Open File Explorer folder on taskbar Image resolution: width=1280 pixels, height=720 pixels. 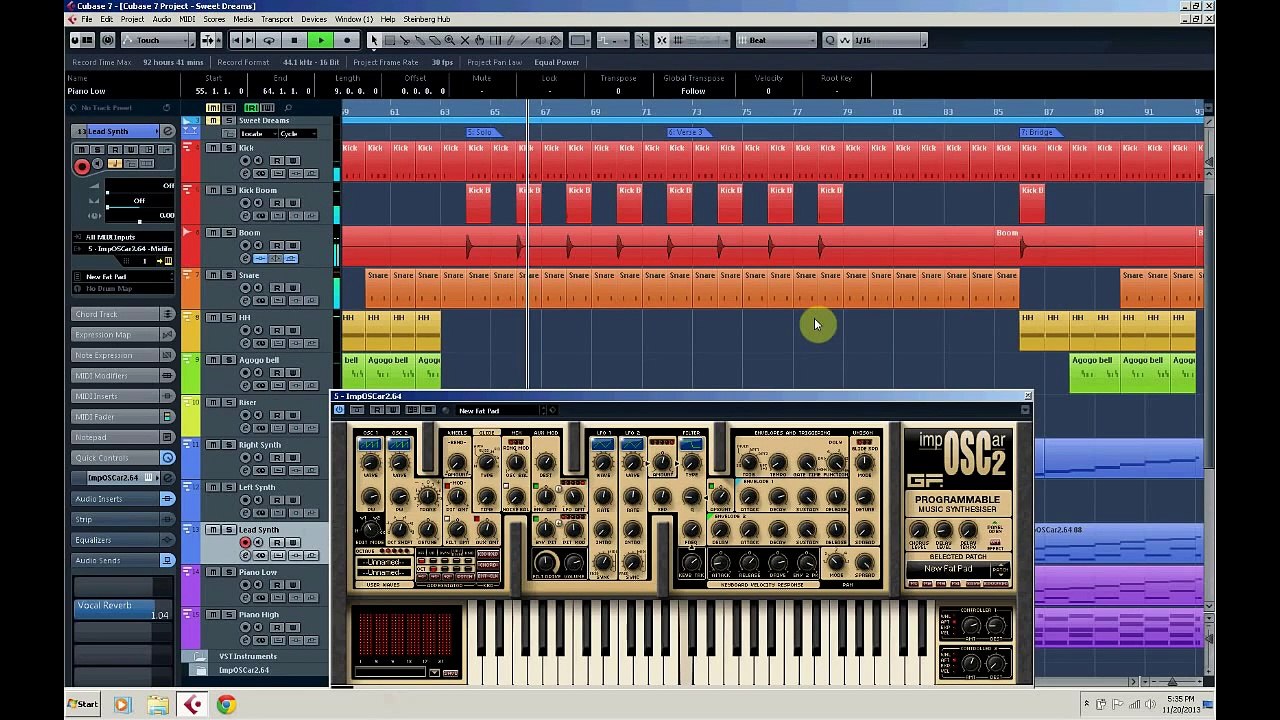pos(157,705)
